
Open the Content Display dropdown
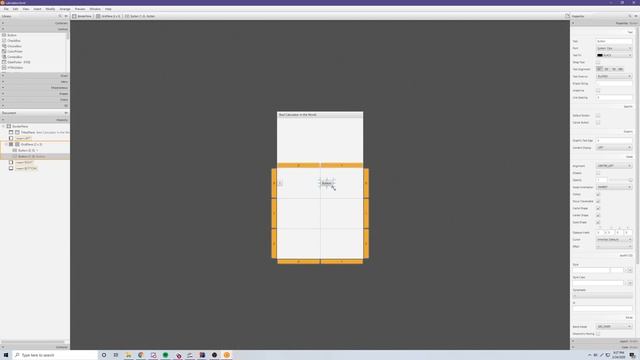[x=613, y=148]
